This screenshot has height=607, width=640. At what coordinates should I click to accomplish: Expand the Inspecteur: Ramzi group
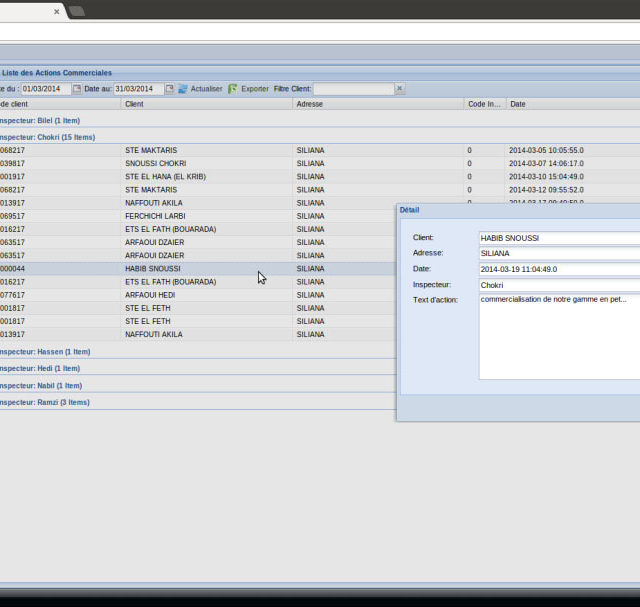(44, 402)
